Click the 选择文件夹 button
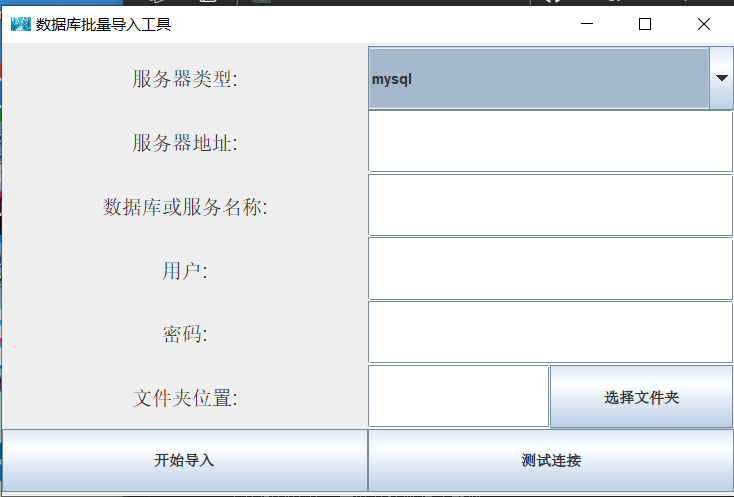The height and width of the screenshot is (497, 734). (641, 397)
